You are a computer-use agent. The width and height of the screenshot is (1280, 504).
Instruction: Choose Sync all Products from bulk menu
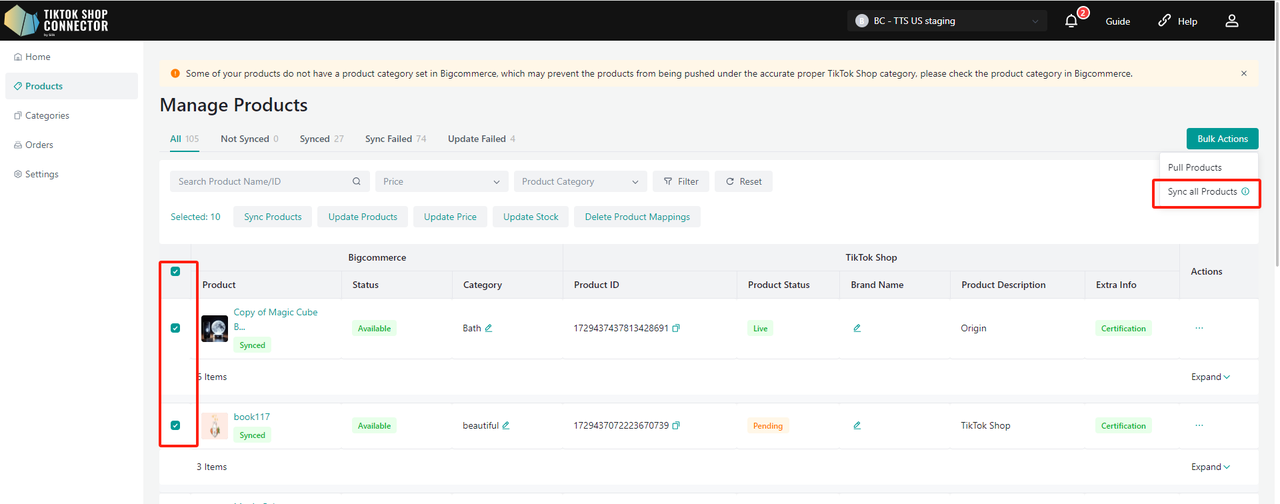coord(1202,191)
